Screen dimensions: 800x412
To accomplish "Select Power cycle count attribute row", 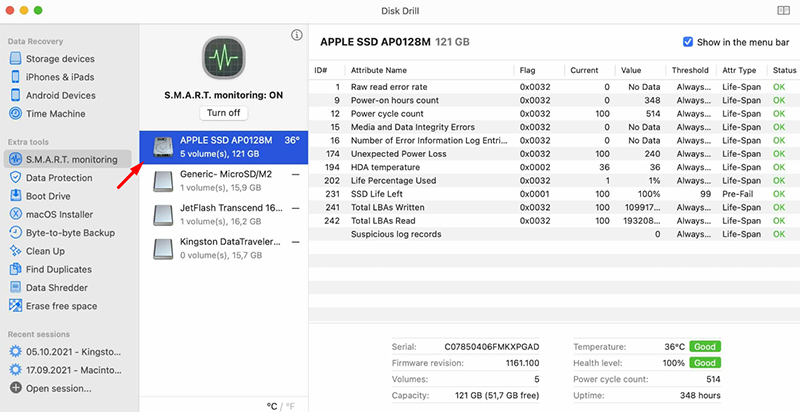I will pos(554,114).
